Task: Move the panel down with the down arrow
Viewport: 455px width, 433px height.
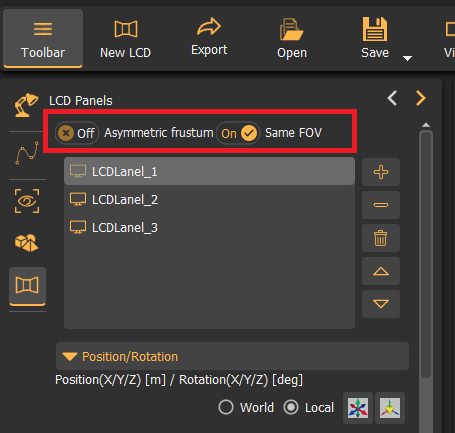Action: 381,304
